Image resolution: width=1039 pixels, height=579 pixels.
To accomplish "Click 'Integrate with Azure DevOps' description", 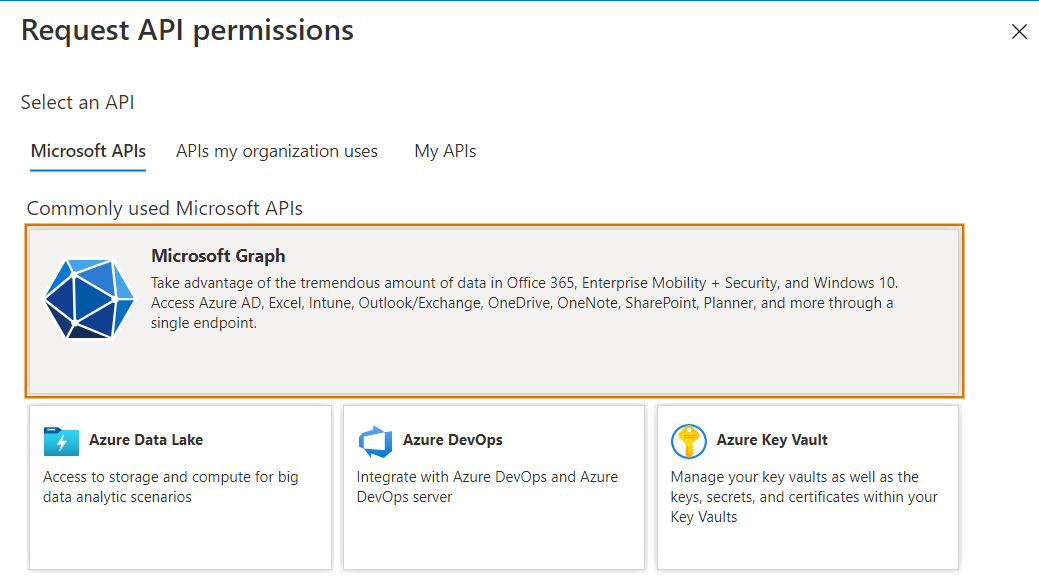I will click(x=487, y=487).
